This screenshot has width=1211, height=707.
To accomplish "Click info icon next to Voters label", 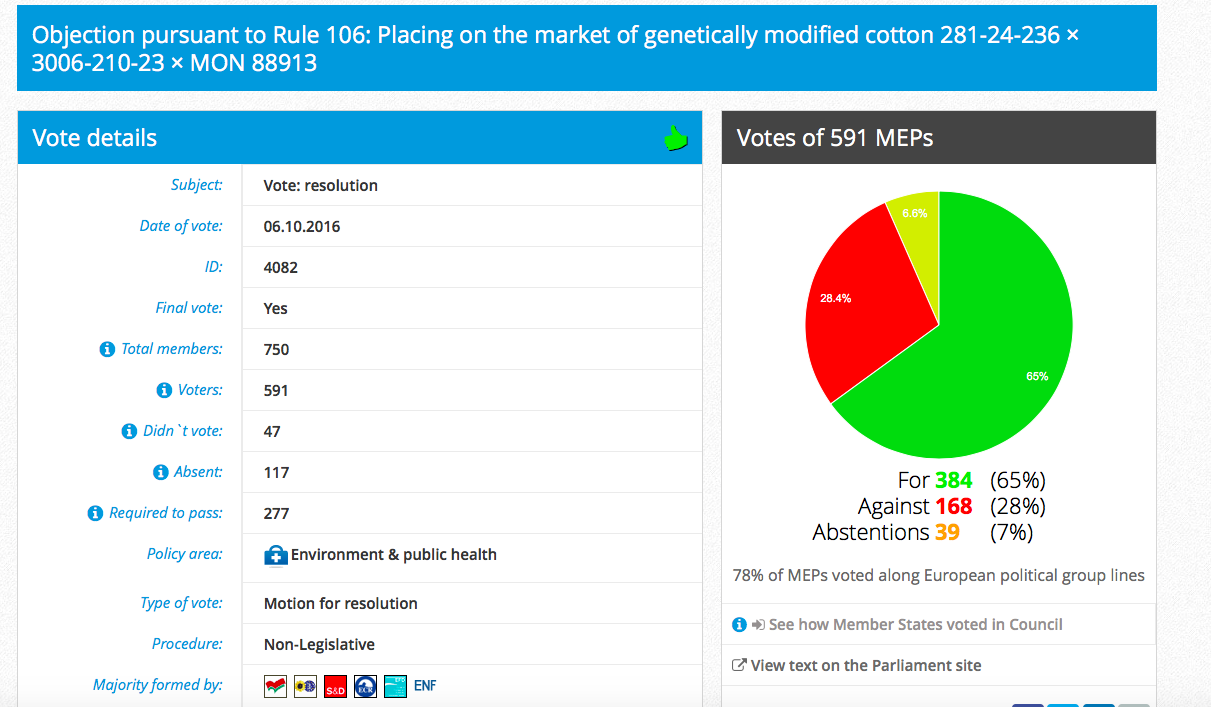I will pyautogui.click(x=164, y=390).
